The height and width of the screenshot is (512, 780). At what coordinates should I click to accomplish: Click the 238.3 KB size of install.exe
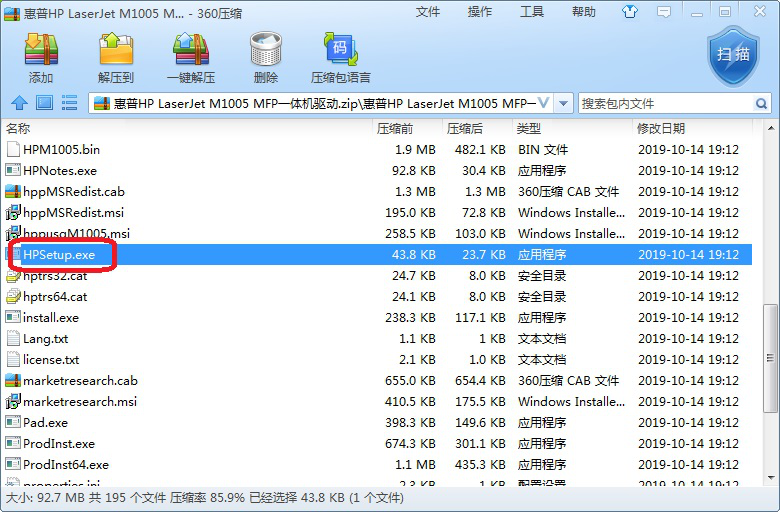coord(410,317)
